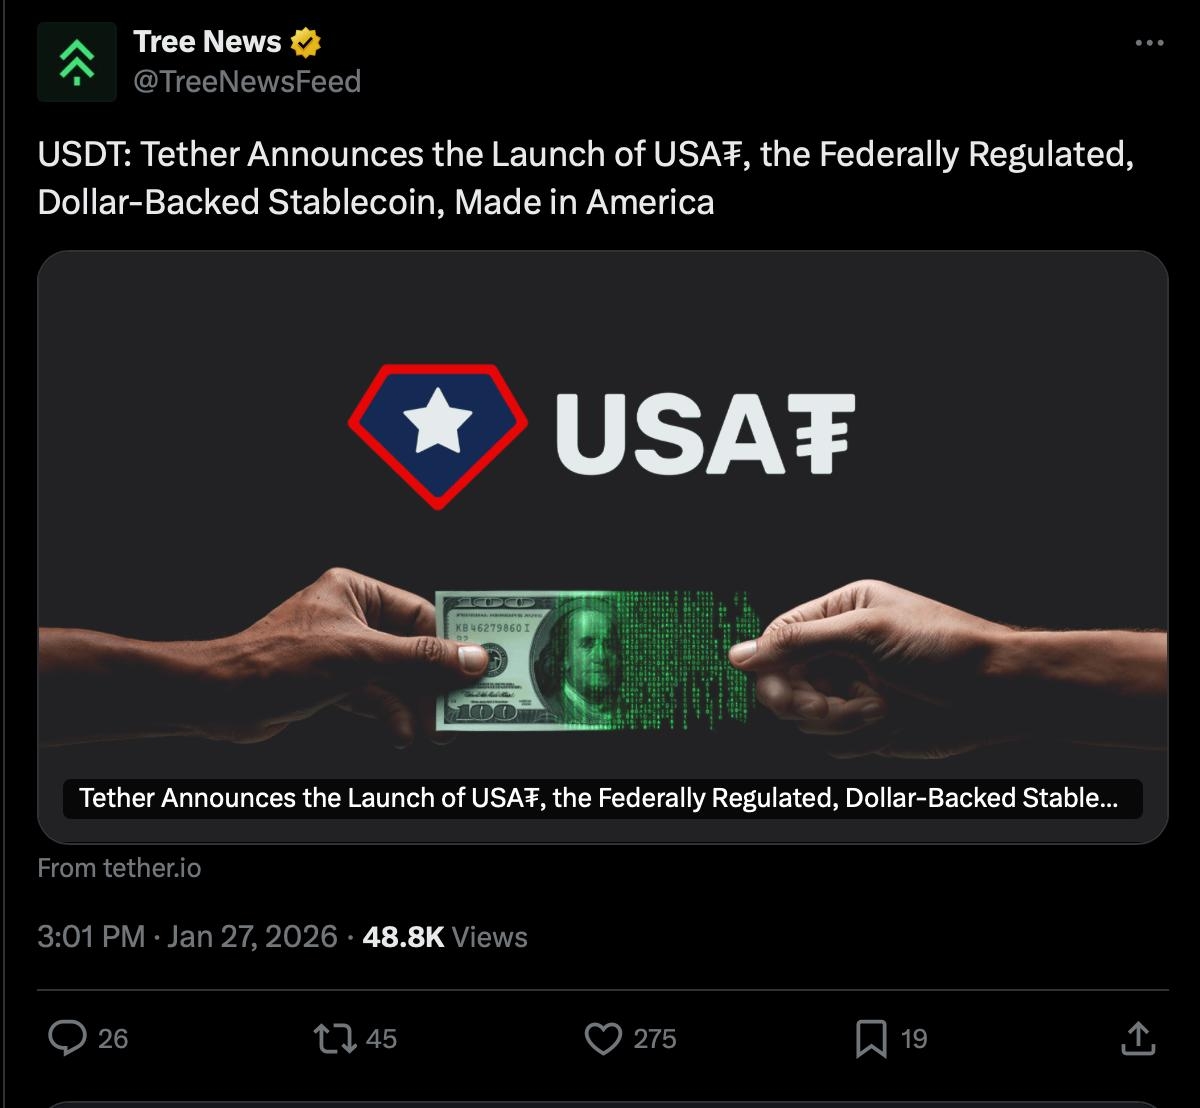Like the post with heart icon
This screenshot has width=1200, height=1108.
point(603,1038)
